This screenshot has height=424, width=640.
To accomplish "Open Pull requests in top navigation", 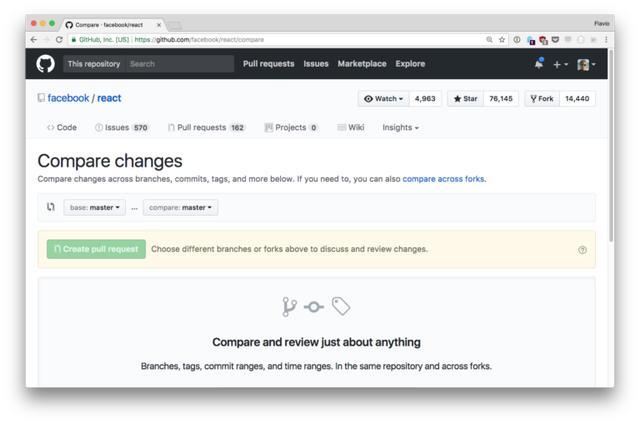I will pyautogui.click(x=269, y=64).
